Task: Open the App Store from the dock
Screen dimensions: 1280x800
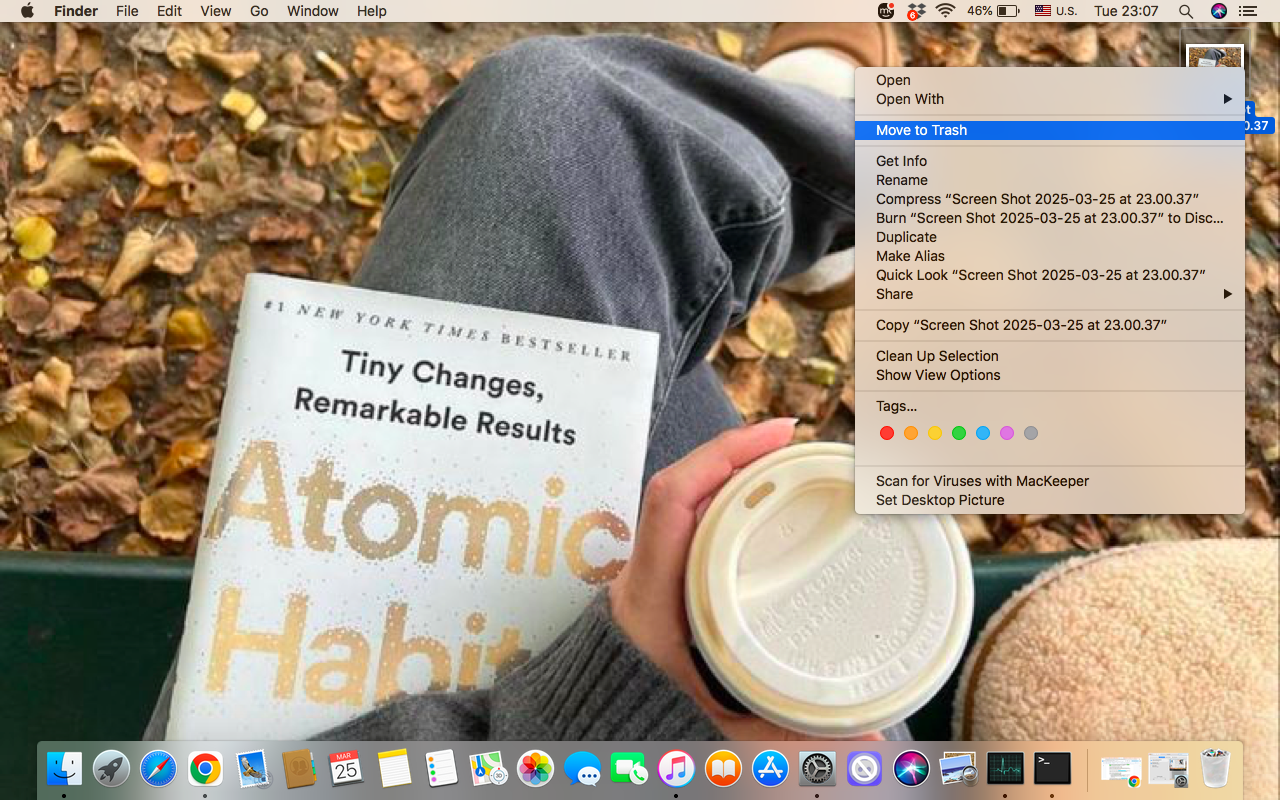Action: tap(769, 769)
